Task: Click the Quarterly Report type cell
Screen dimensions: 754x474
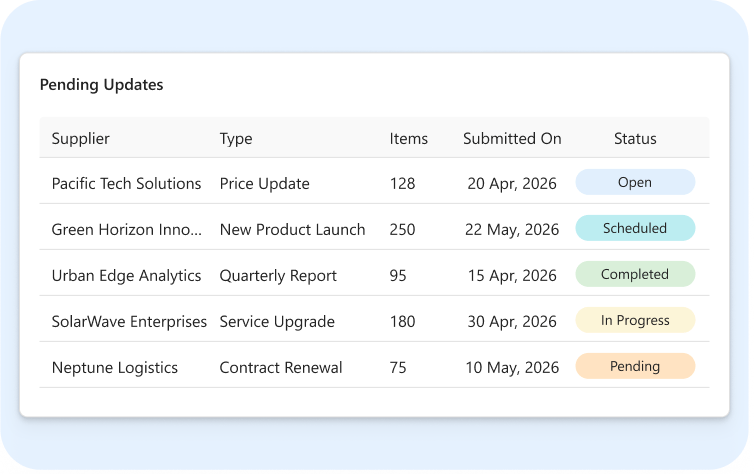Action: pyautogui.click(x=278, y=276)
